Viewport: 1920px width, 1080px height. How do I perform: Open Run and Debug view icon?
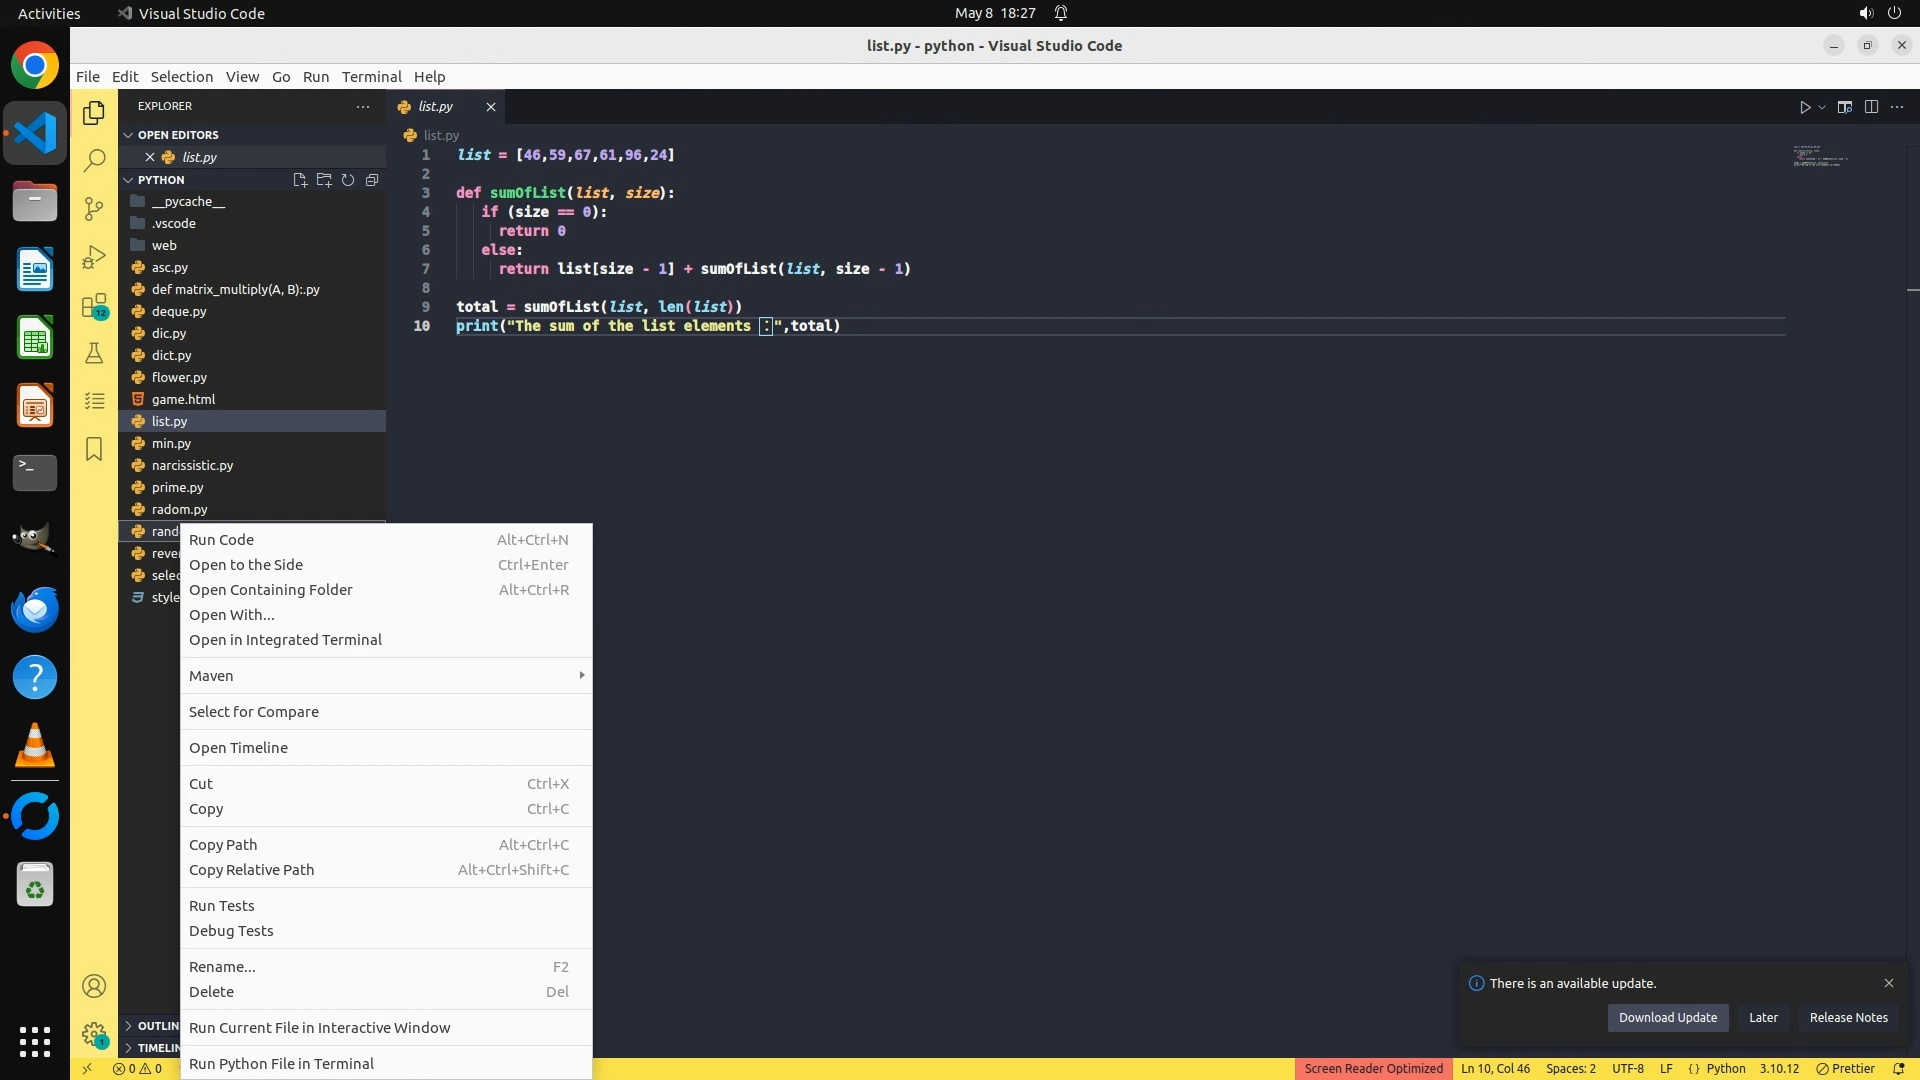94,257
